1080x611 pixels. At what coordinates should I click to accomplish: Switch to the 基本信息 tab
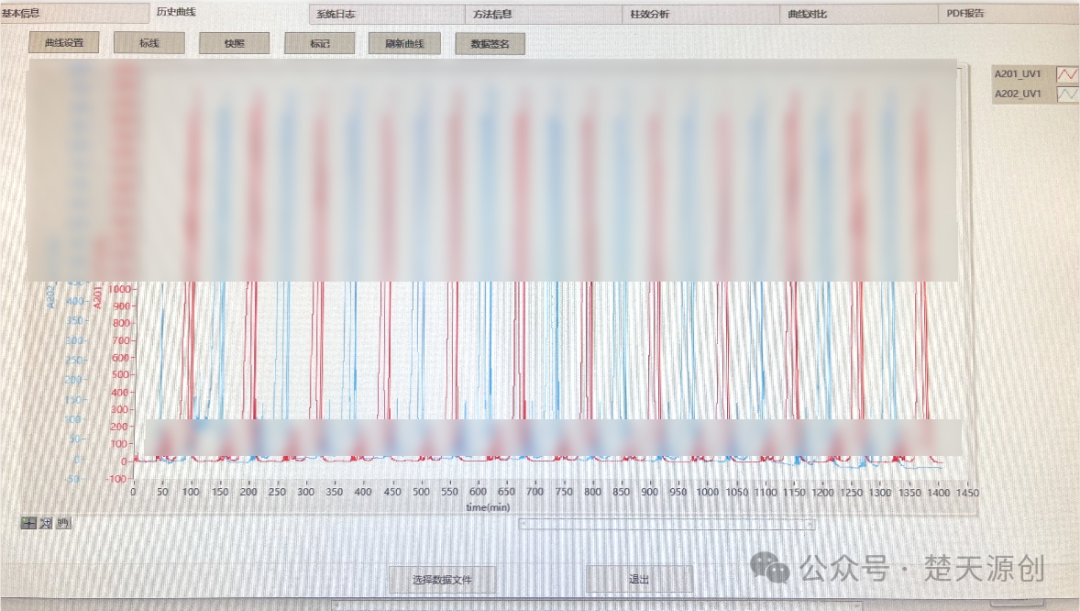(x=74, y=12)
